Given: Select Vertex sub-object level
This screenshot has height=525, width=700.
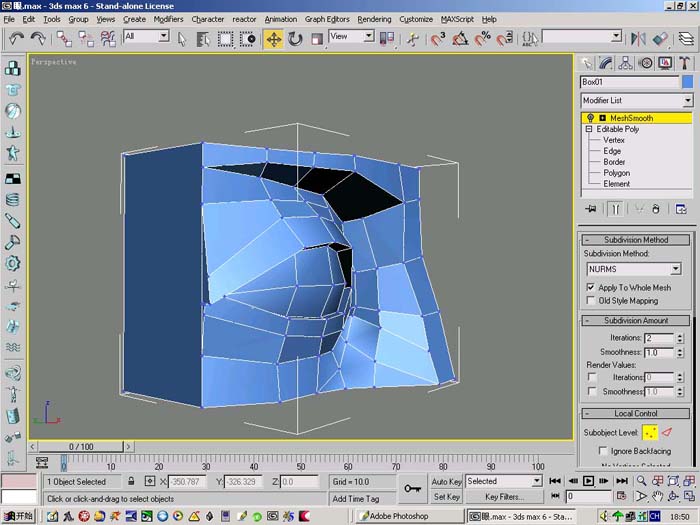Looking at the screenshot, I should coord(614,140).
